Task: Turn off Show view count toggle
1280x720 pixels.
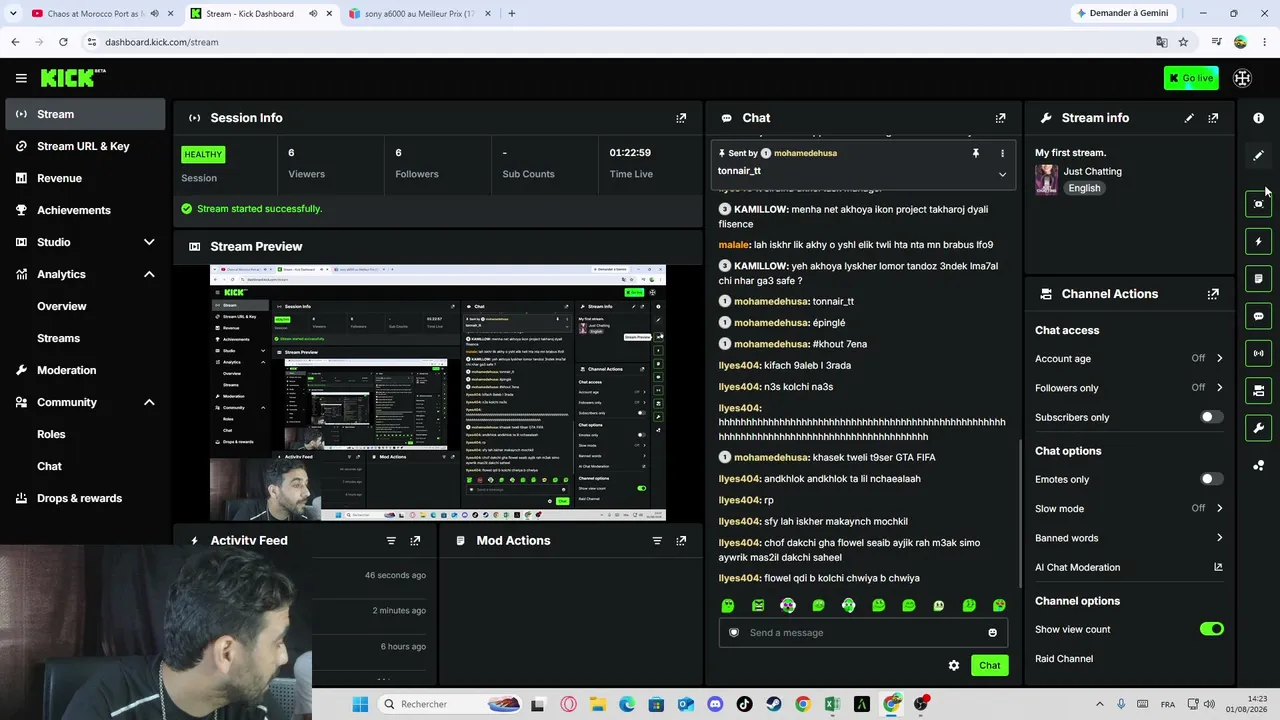Action: (1211, 629)
